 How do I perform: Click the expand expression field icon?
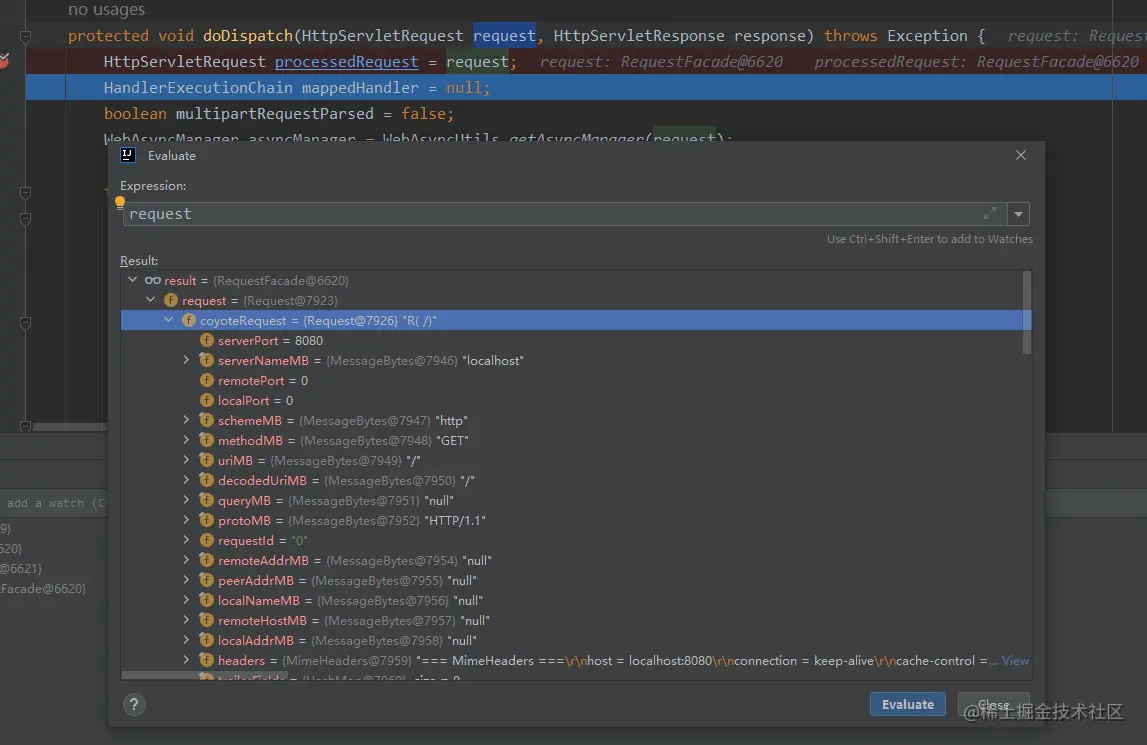990,213
